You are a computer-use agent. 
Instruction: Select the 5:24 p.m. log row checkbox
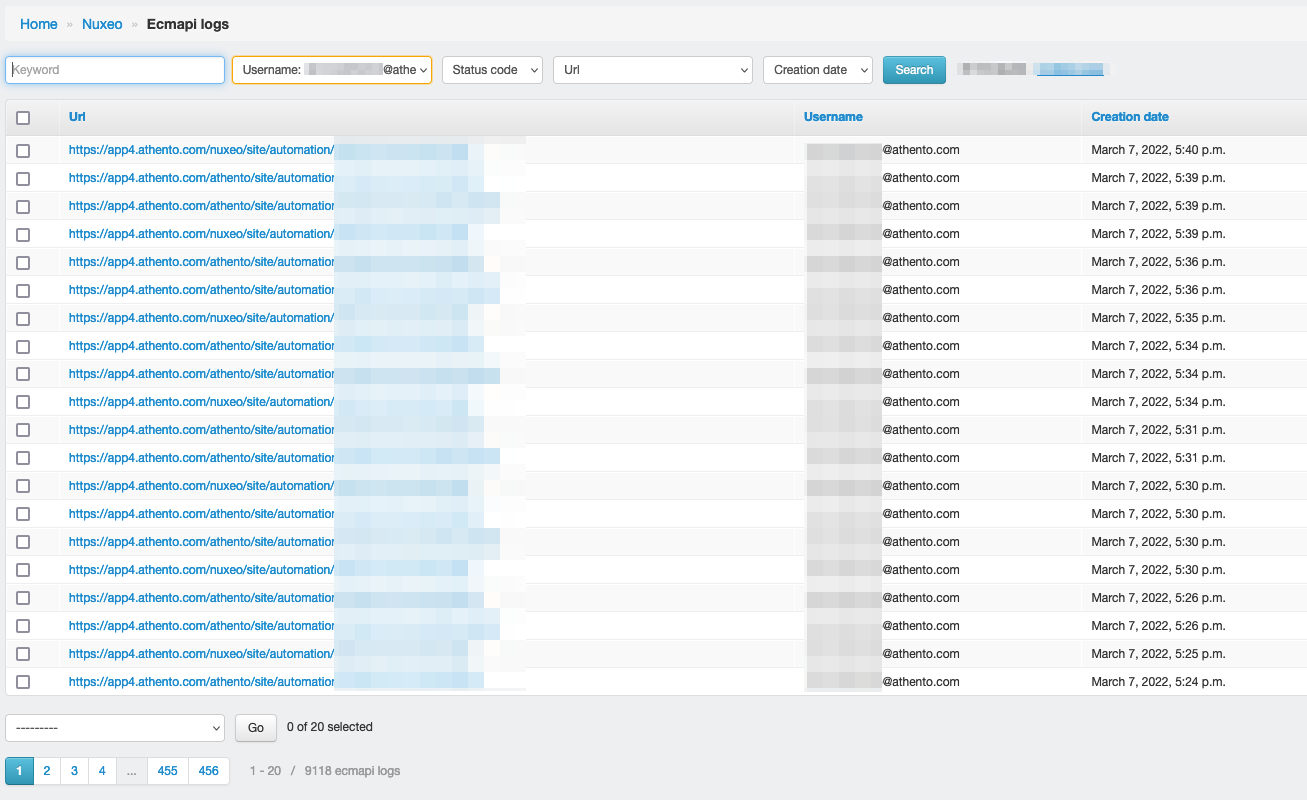[x=23, y=682]
